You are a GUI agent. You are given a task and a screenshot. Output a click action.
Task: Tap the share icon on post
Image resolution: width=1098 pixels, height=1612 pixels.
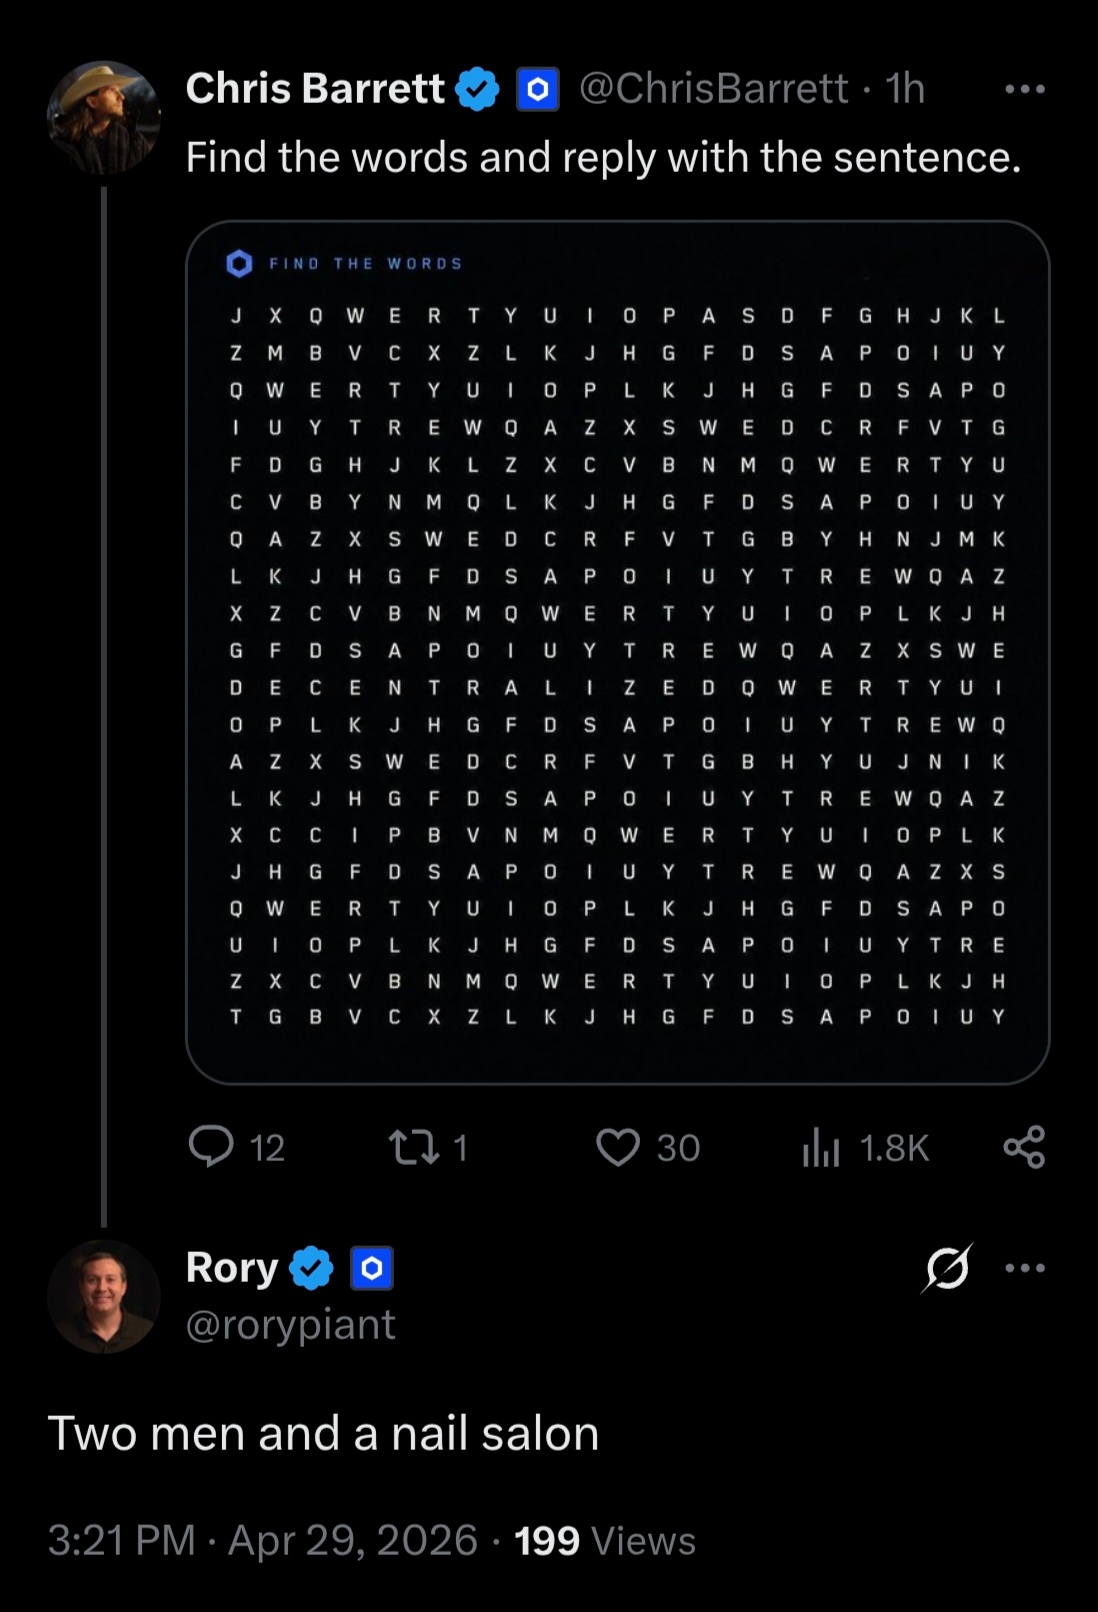[1024, 1147]
